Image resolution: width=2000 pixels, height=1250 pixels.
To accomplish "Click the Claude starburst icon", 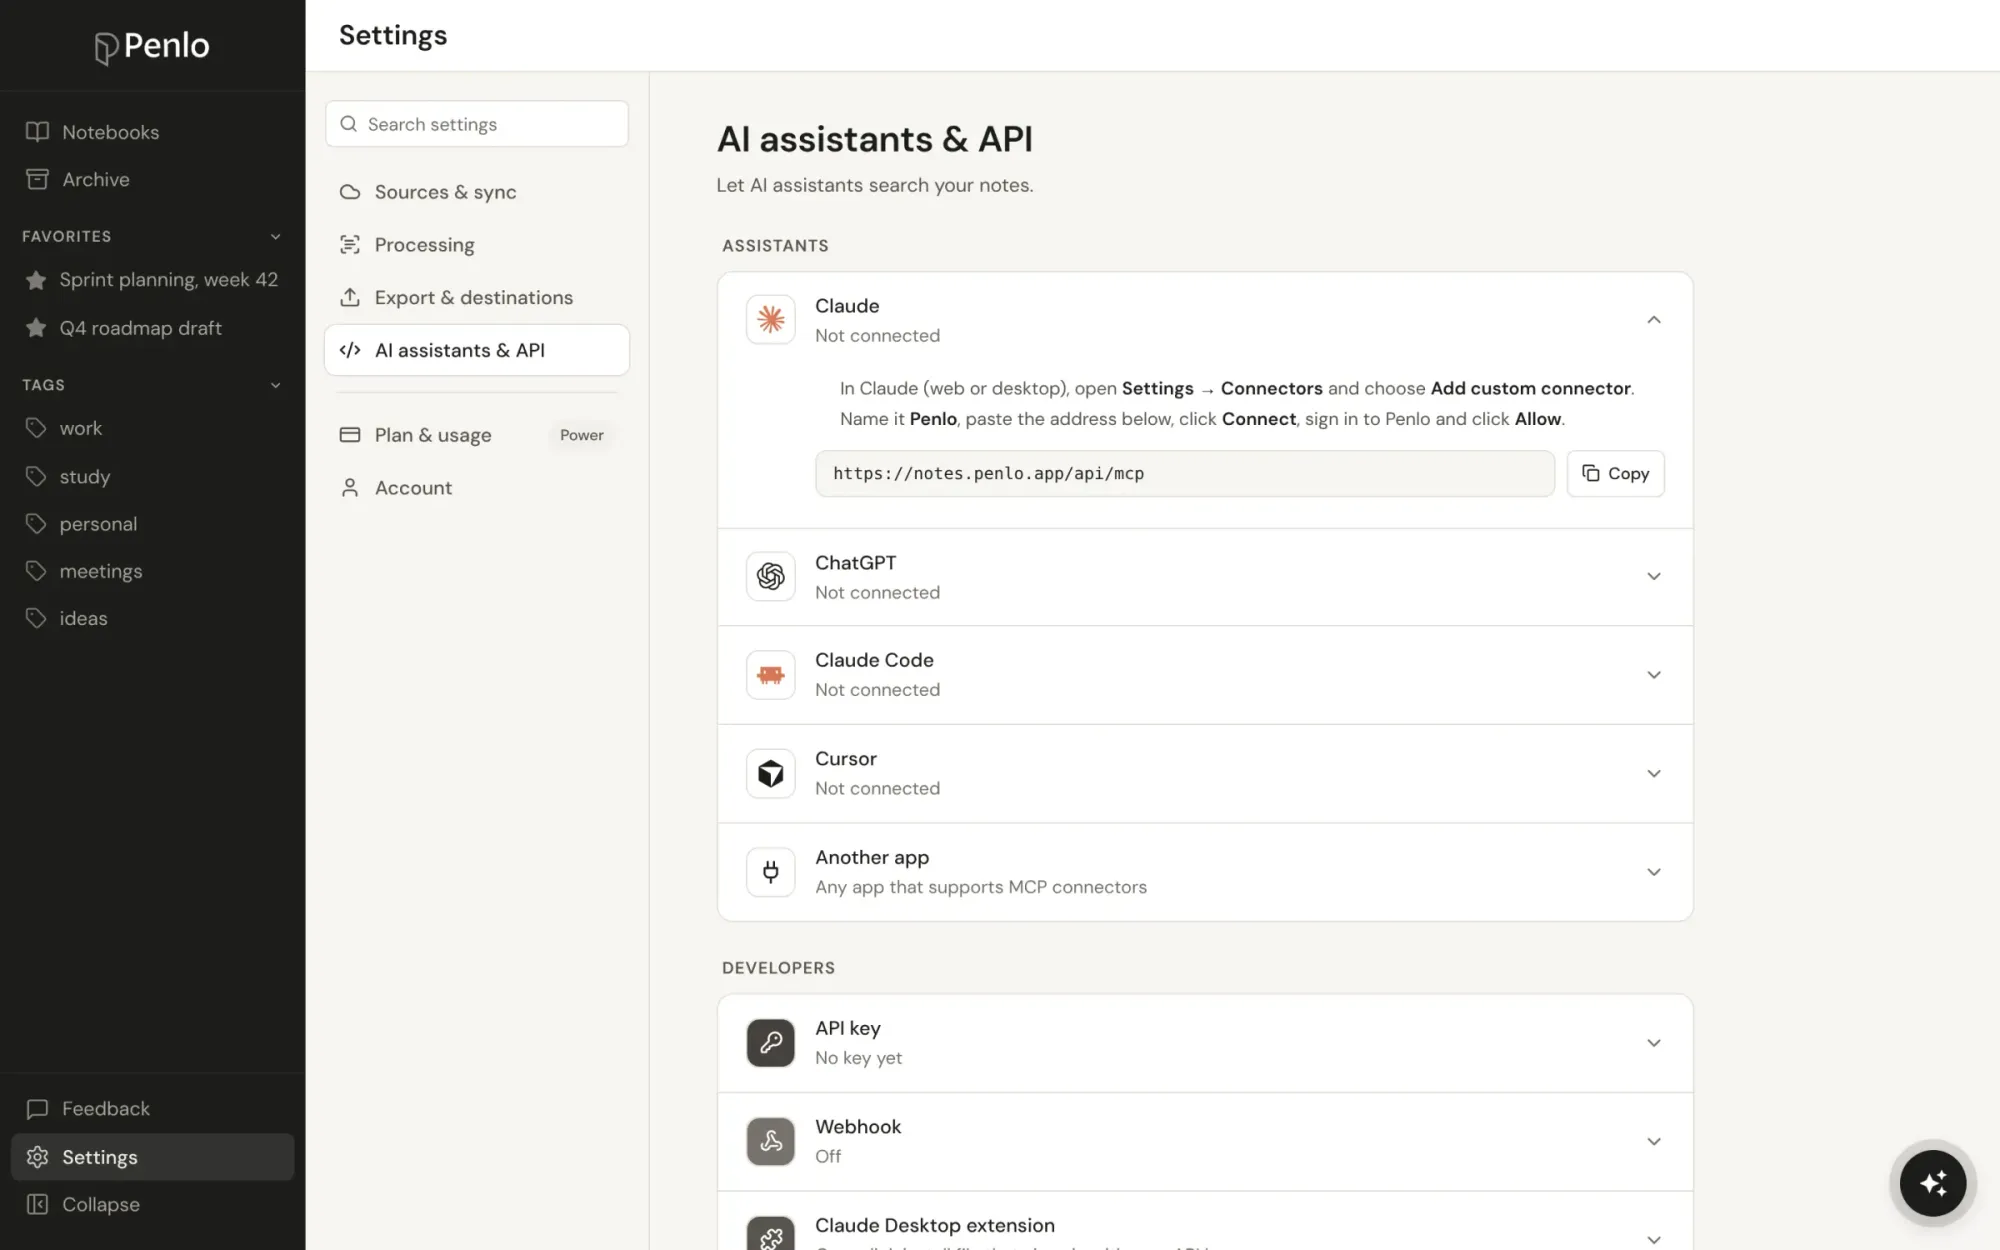I will (770, 320).
